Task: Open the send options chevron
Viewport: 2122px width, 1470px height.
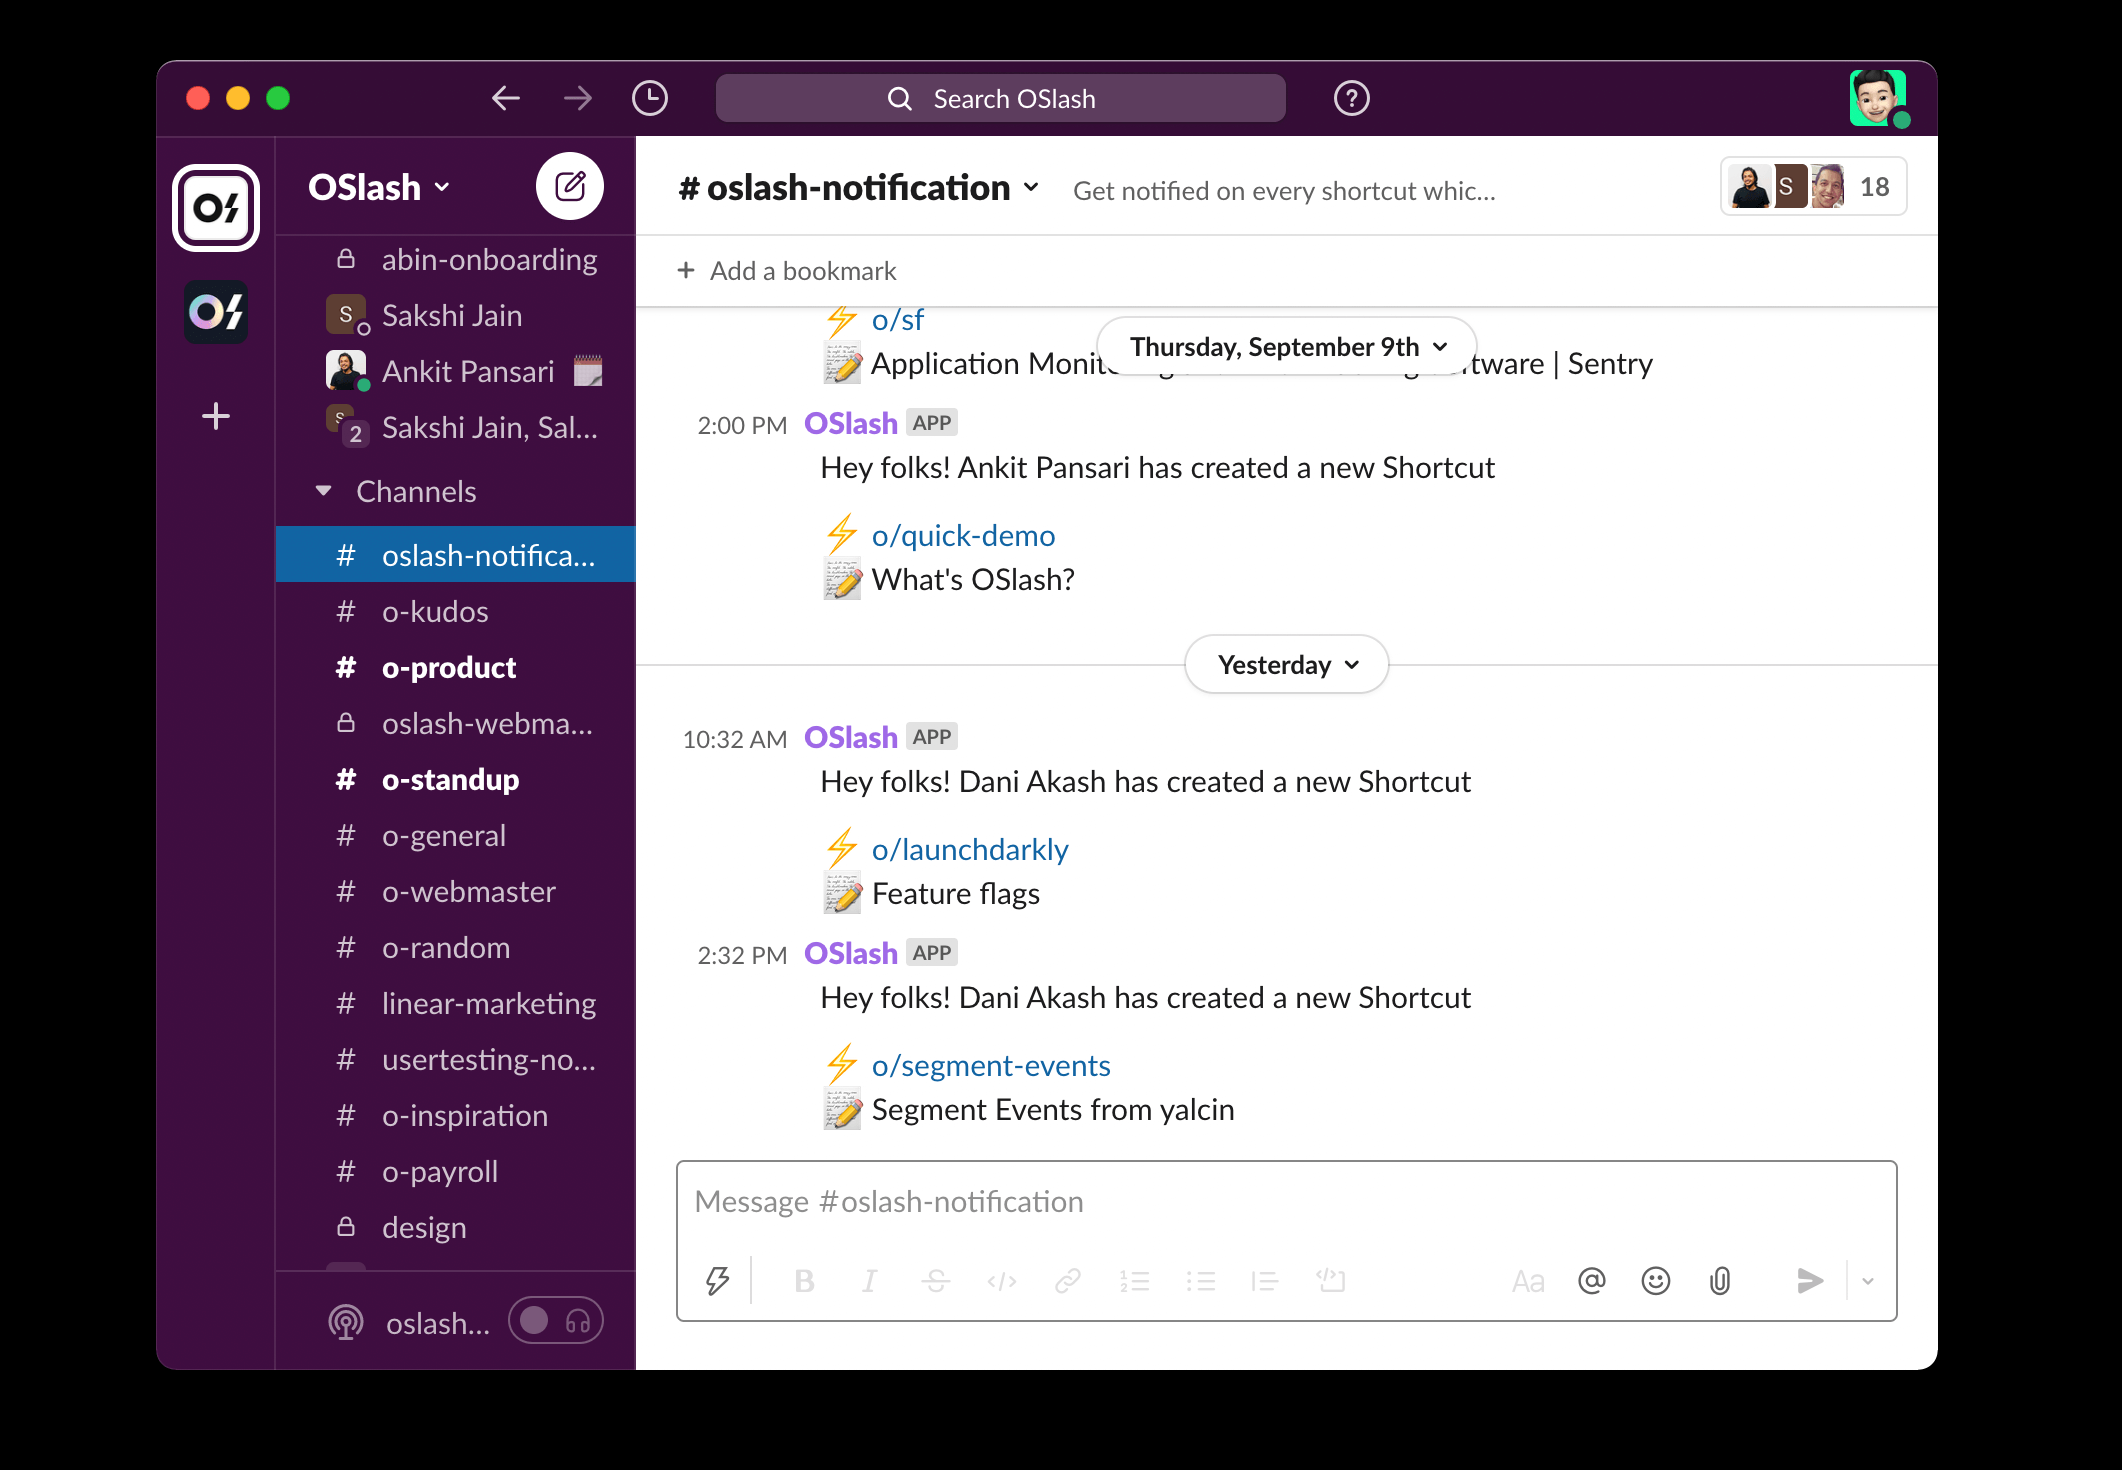Action: pos(1868,1281)
